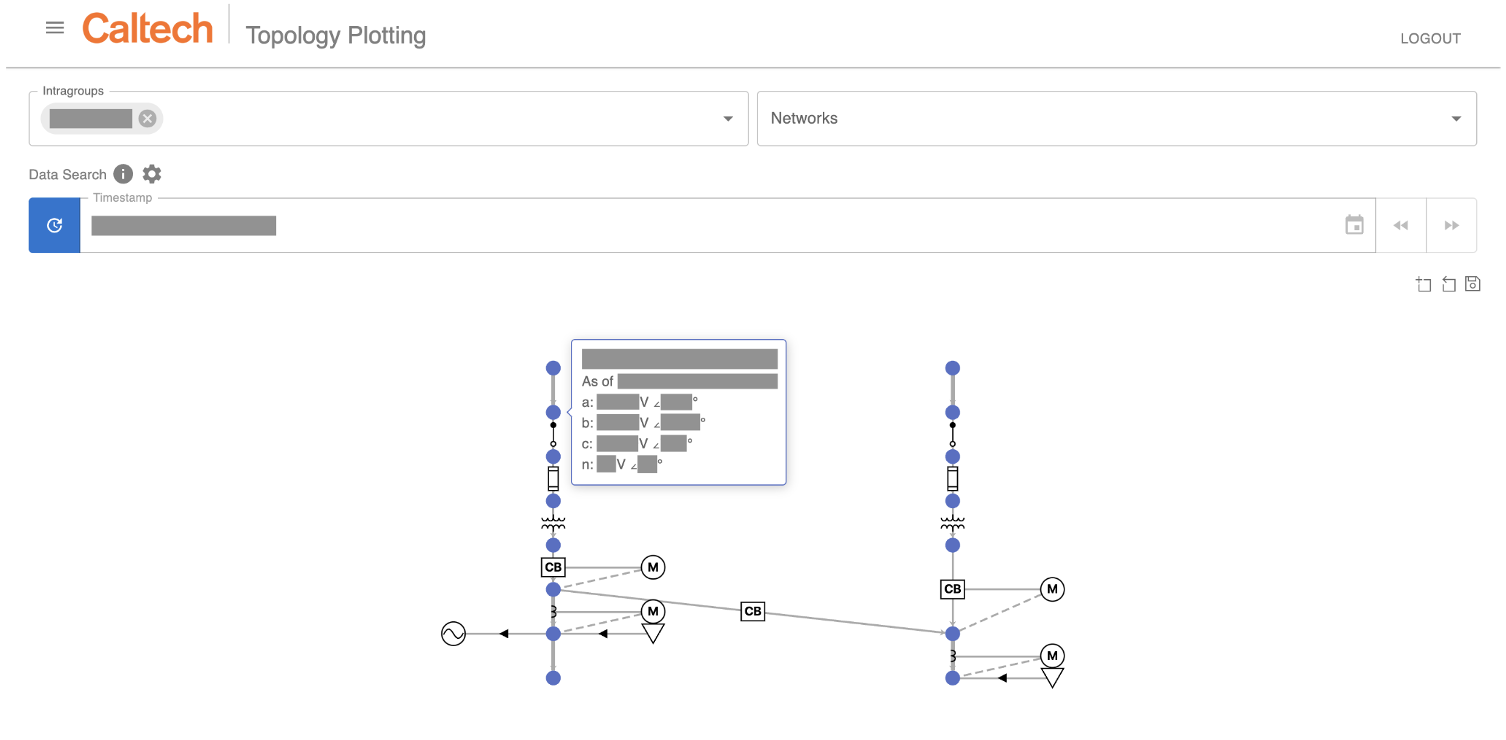Viewport: 1506px width, 740px height.
Task: Click the Caltech logo link
Action: click(x=148, y=28)
